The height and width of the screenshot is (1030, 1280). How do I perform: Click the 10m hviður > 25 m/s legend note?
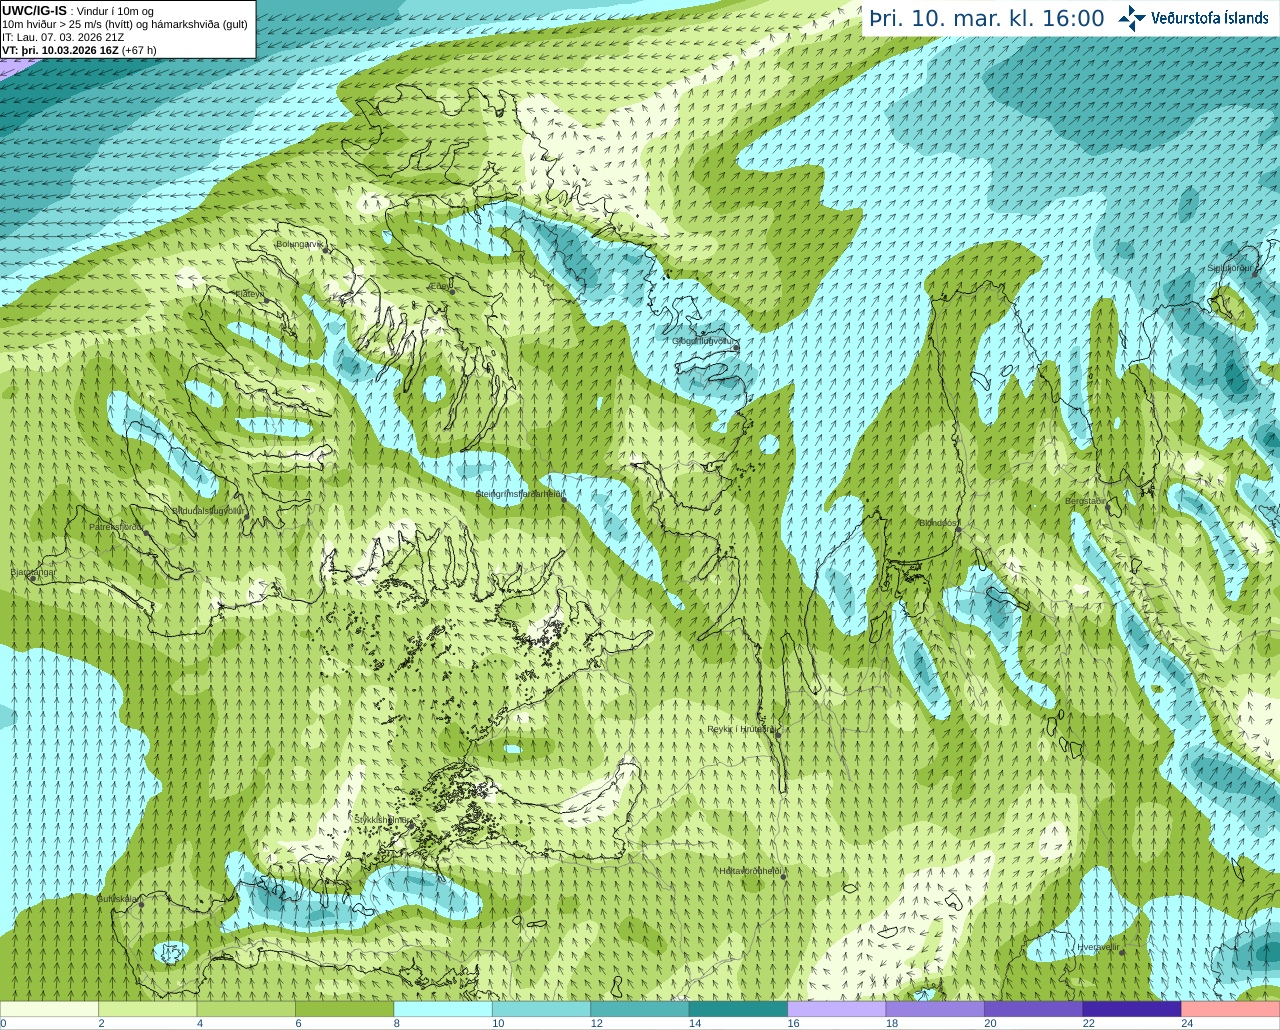(x=125, y=24)
